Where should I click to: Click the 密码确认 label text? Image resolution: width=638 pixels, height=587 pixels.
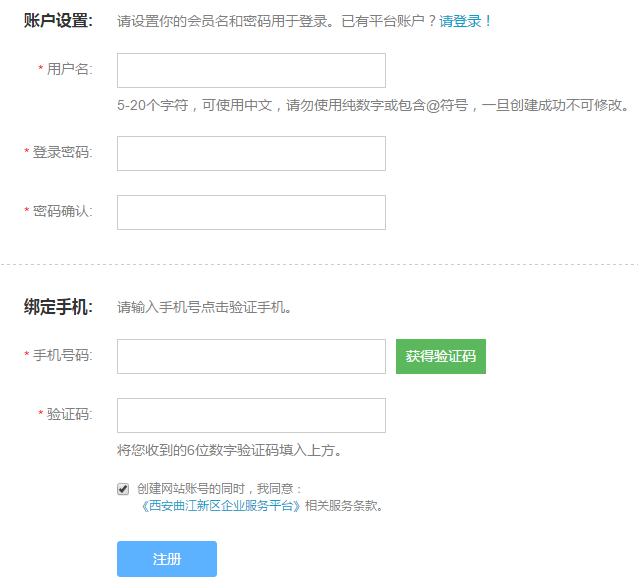click(x=63, y=211)
